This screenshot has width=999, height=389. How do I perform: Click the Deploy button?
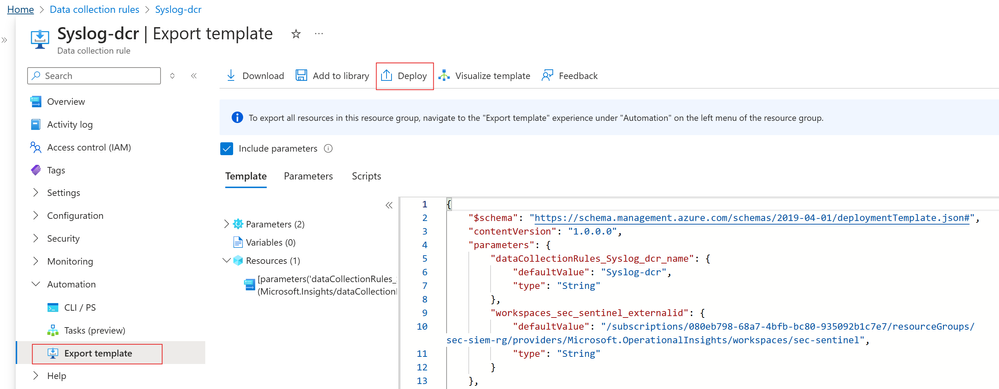(x=405, y=76)
